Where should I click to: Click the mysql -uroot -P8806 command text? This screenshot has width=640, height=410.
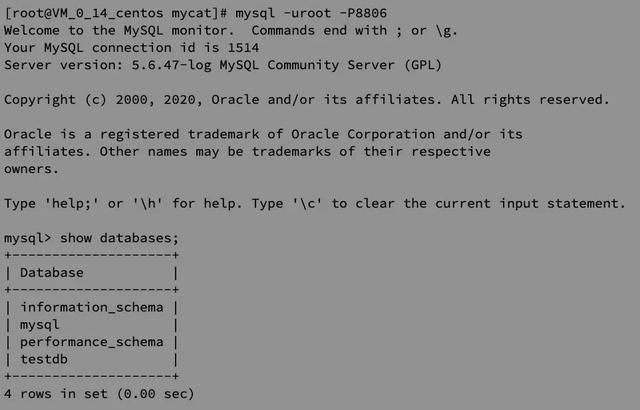click(x=311, y=13)
